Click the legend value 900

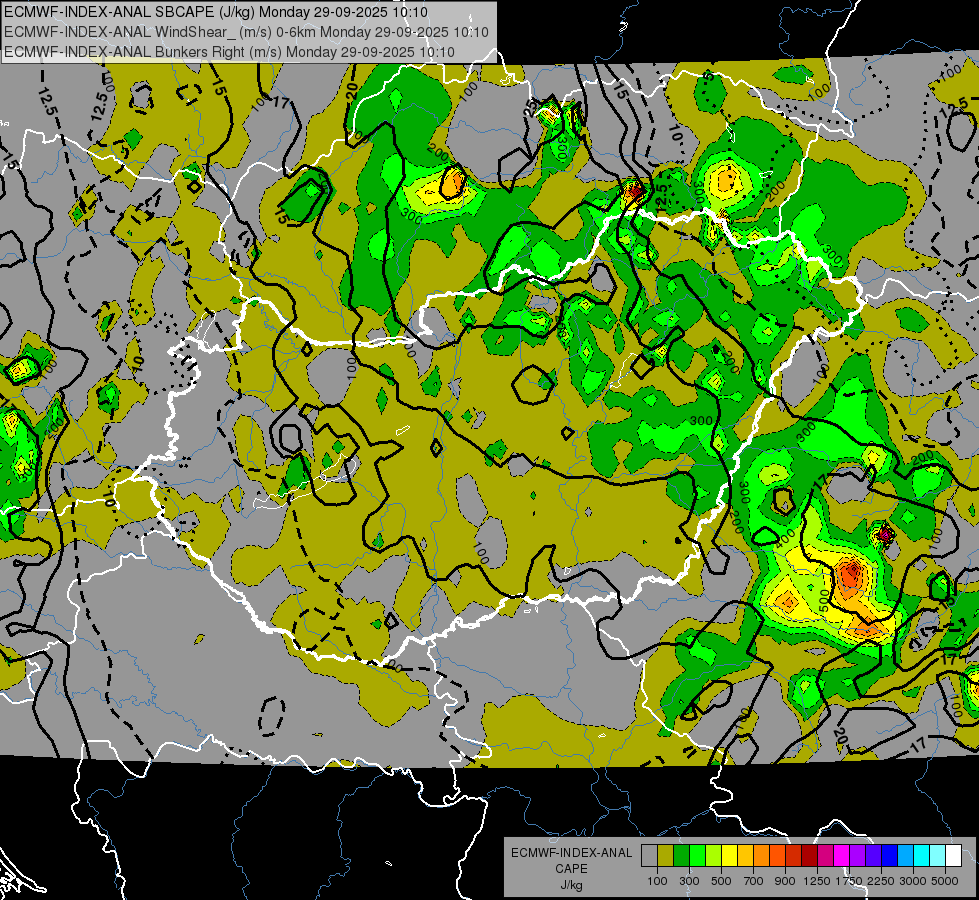(785, 881)
